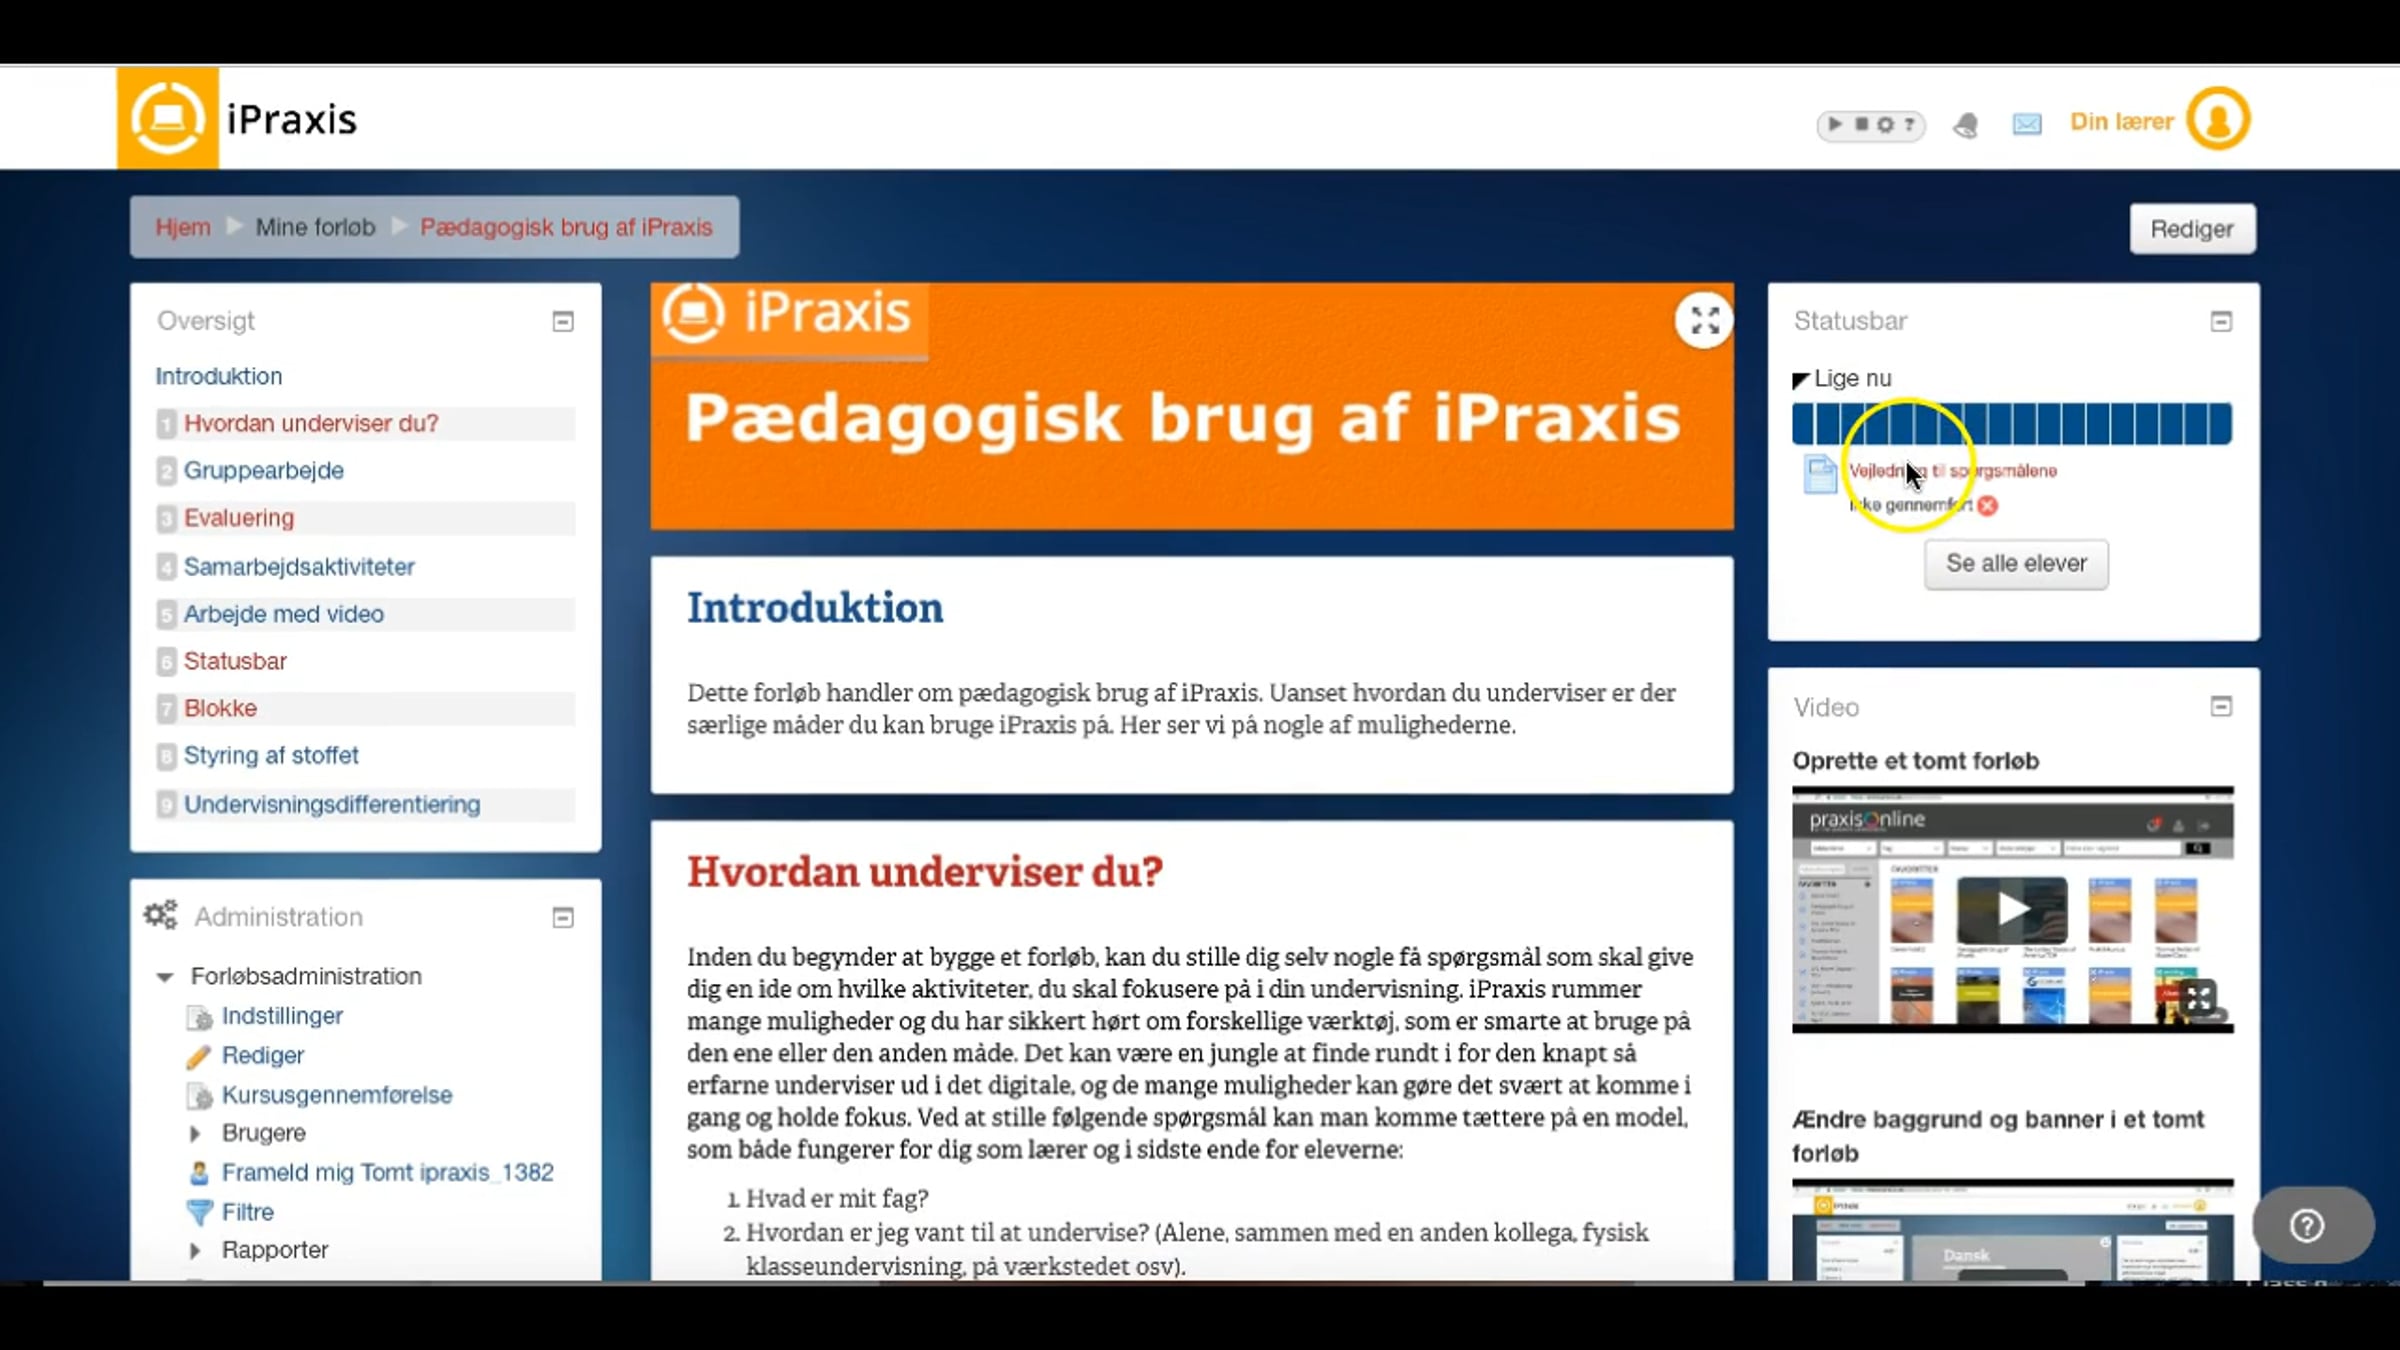Viewport: 2400px width, 1350px height.
Task: Open the round help button at bottom right
Action: click(2312, 1225)
